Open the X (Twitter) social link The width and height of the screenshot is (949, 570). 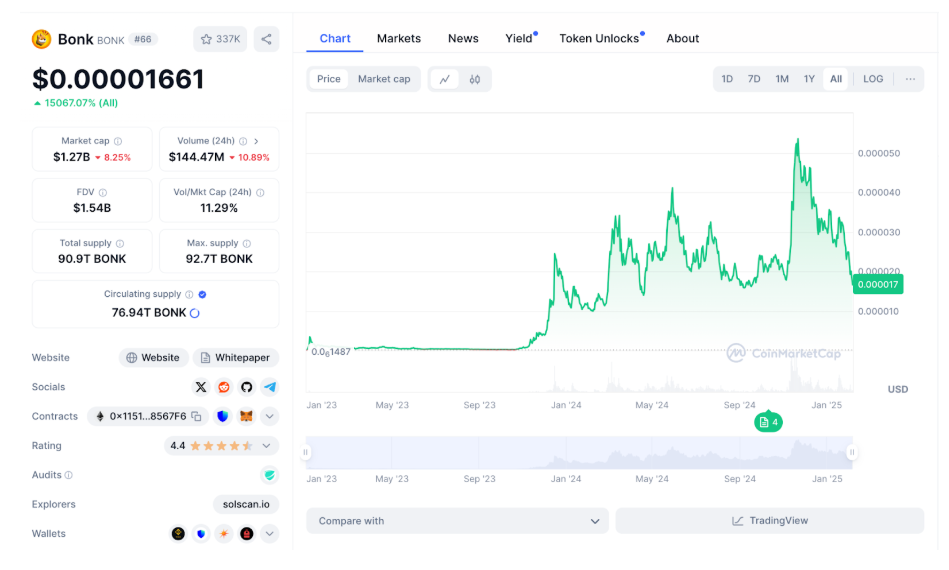pos(201,387)
